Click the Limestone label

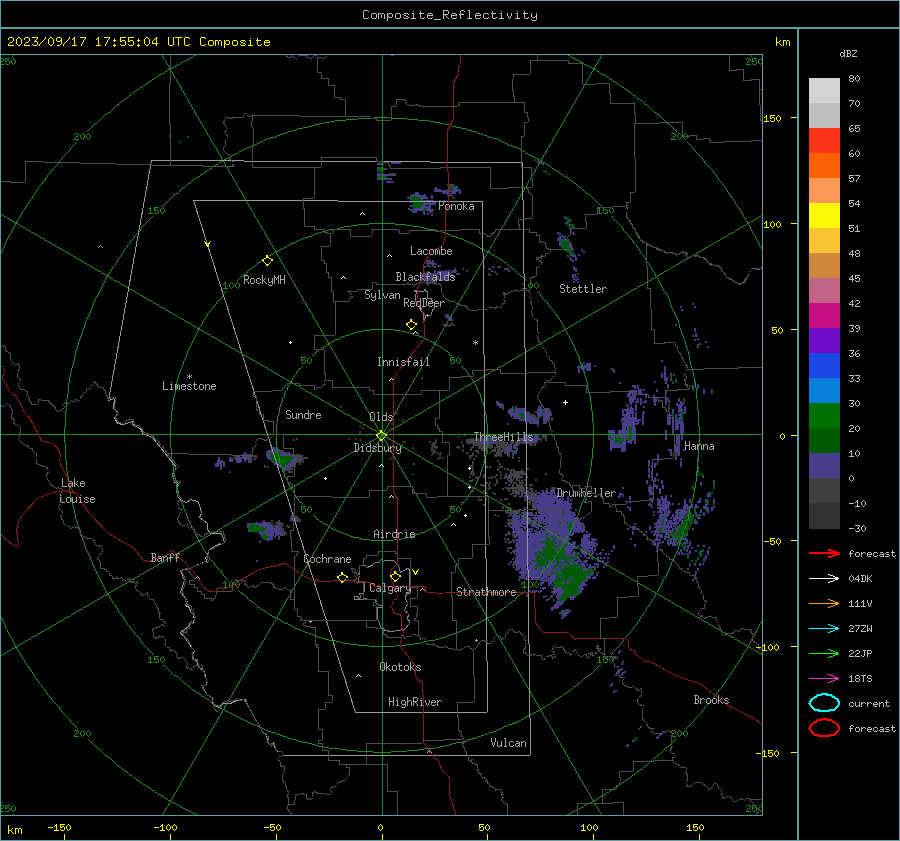pyautogui.click(x=189, y=386)
